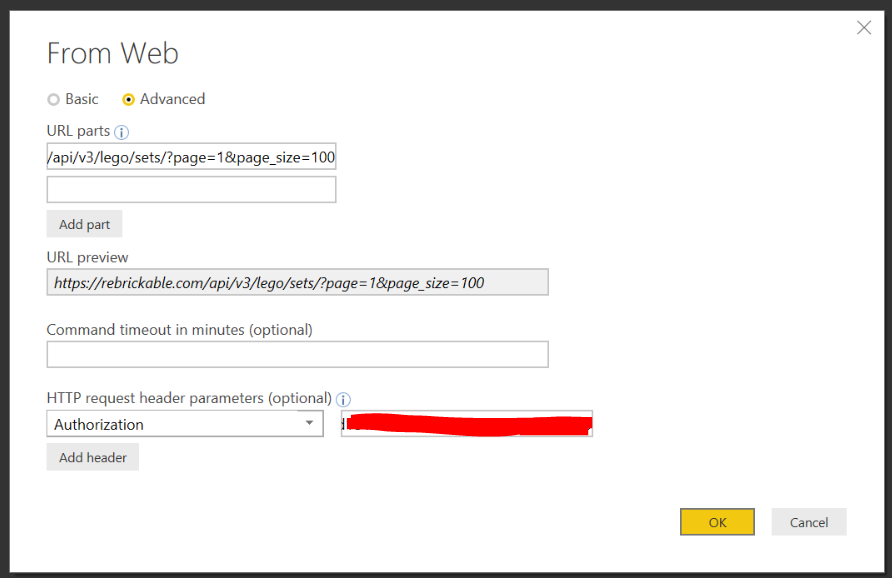Screen dimensions: 892x578
Task: Select the Basic radio button
Action: (52, 98)
